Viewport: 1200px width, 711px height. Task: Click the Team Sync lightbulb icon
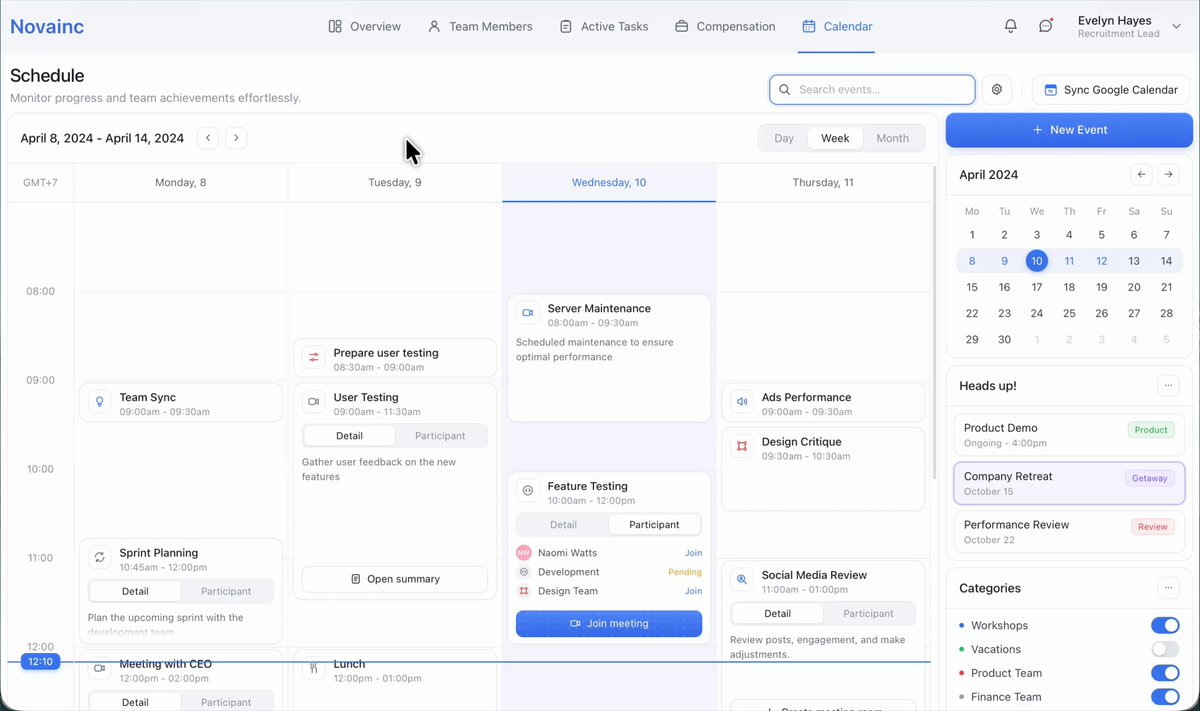point(100,402)
